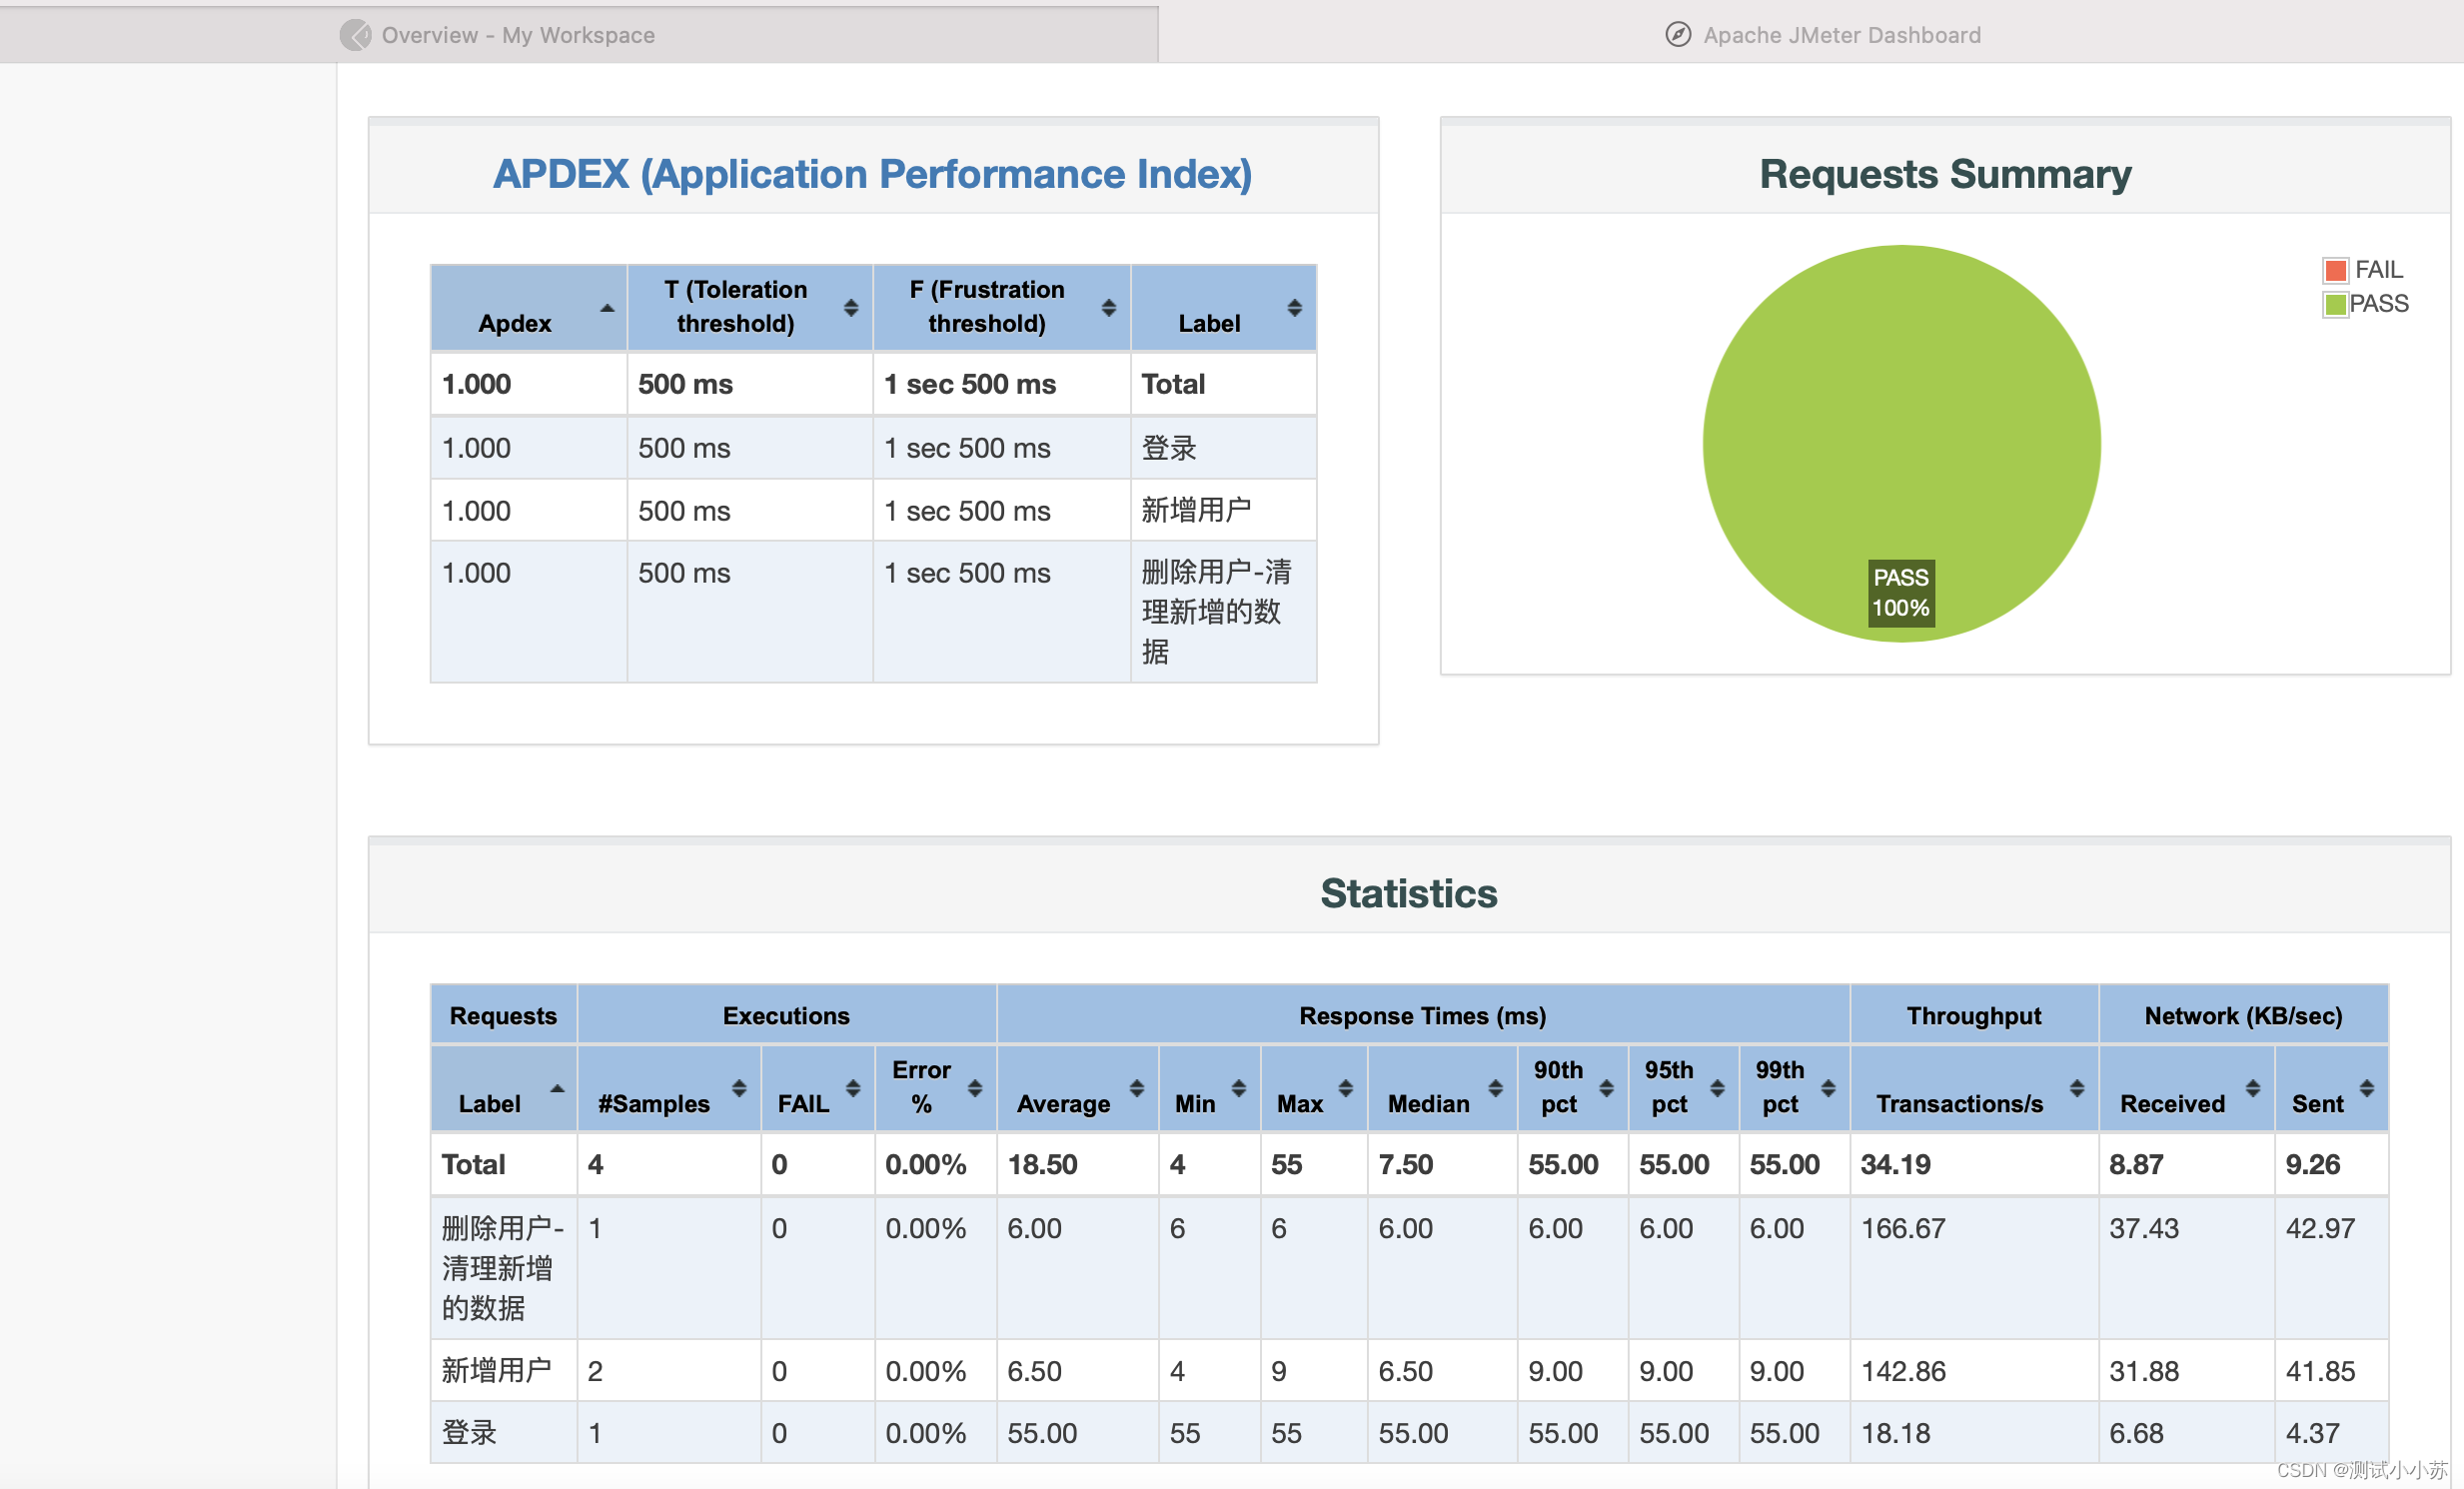Click green PASS legend color box
The height and width of the screenshot is (1489, 2464).
2335,304
